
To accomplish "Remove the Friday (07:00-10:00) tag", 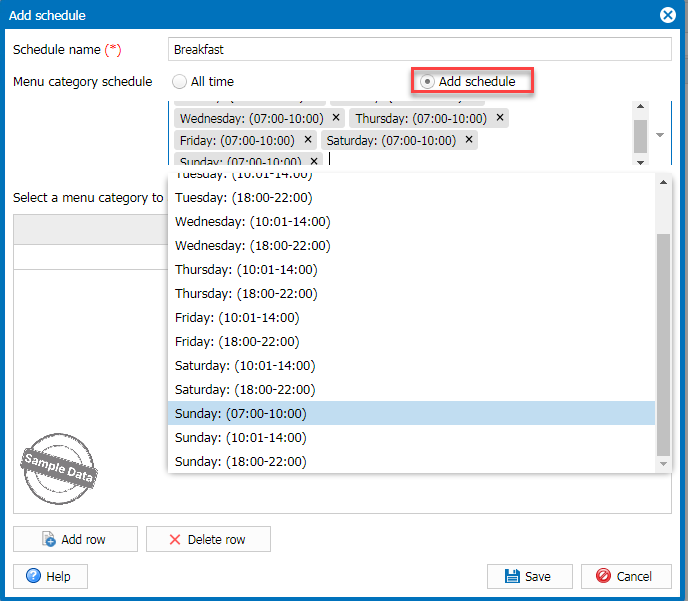I will click(307, 140).
